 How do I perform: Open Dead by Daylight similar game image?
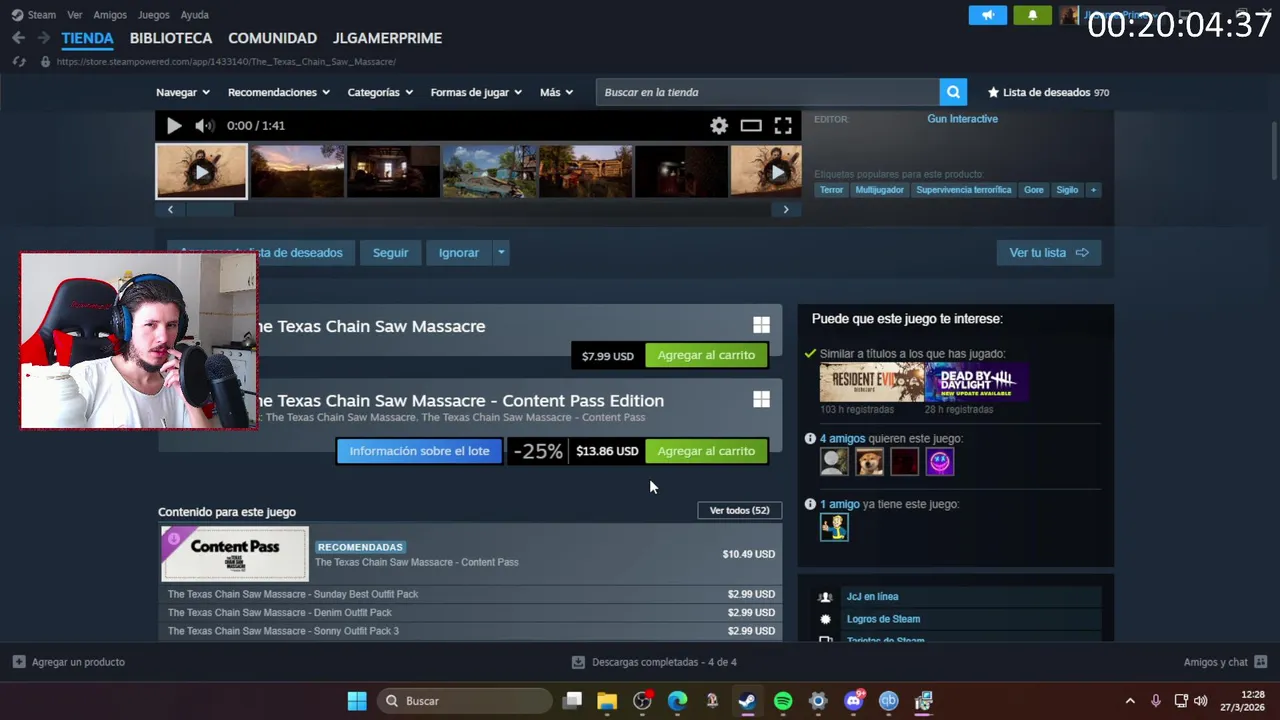click(977, 382)
